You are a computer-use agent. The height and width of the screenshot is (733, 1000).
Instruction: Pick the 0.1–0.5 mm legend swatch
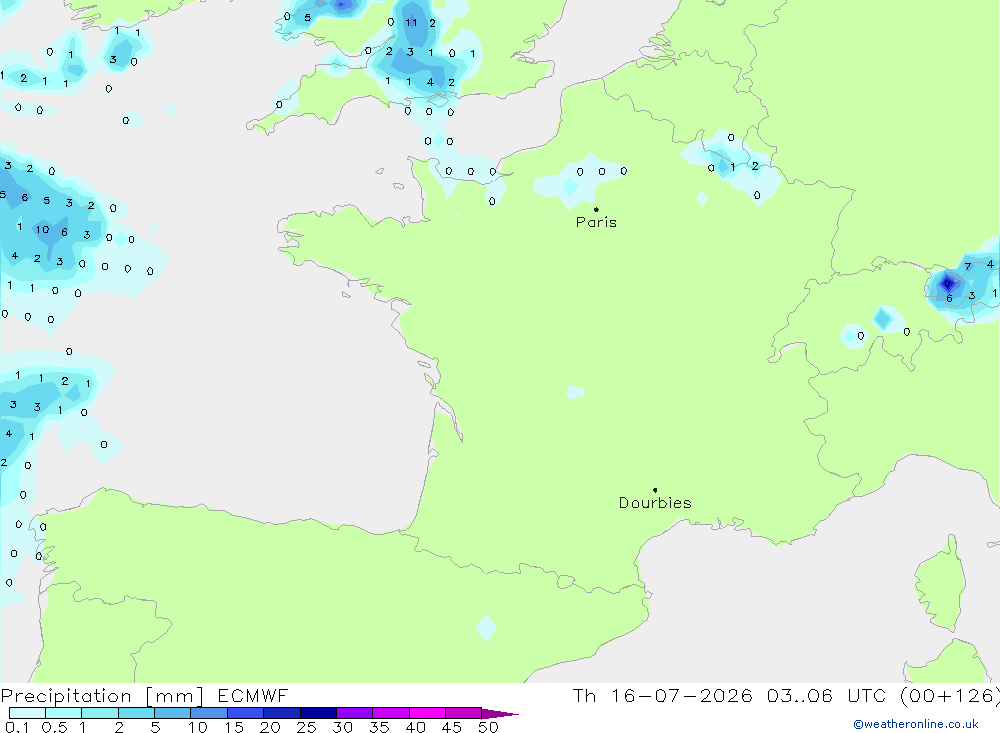[x=27, y=713]
